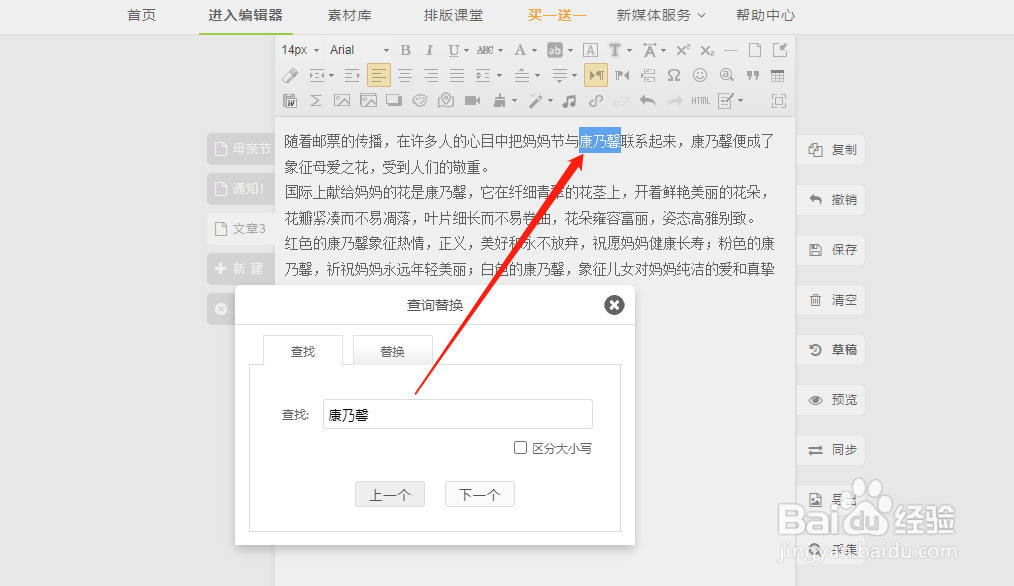Toggle bold formatting
The image size is (1014, 586).
click(x=405, y=50)
